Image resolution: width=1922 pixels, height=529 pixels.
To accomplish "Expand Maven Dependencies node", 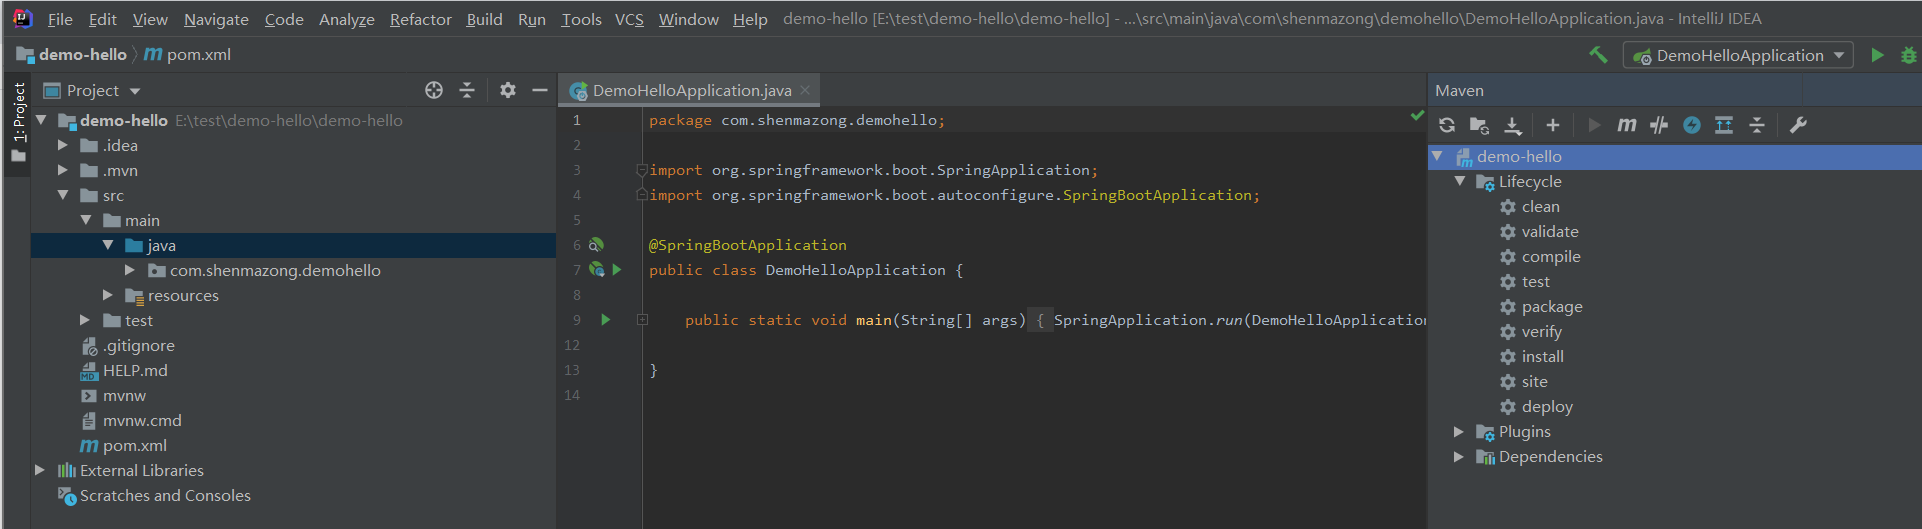I will coord(1459,456).
